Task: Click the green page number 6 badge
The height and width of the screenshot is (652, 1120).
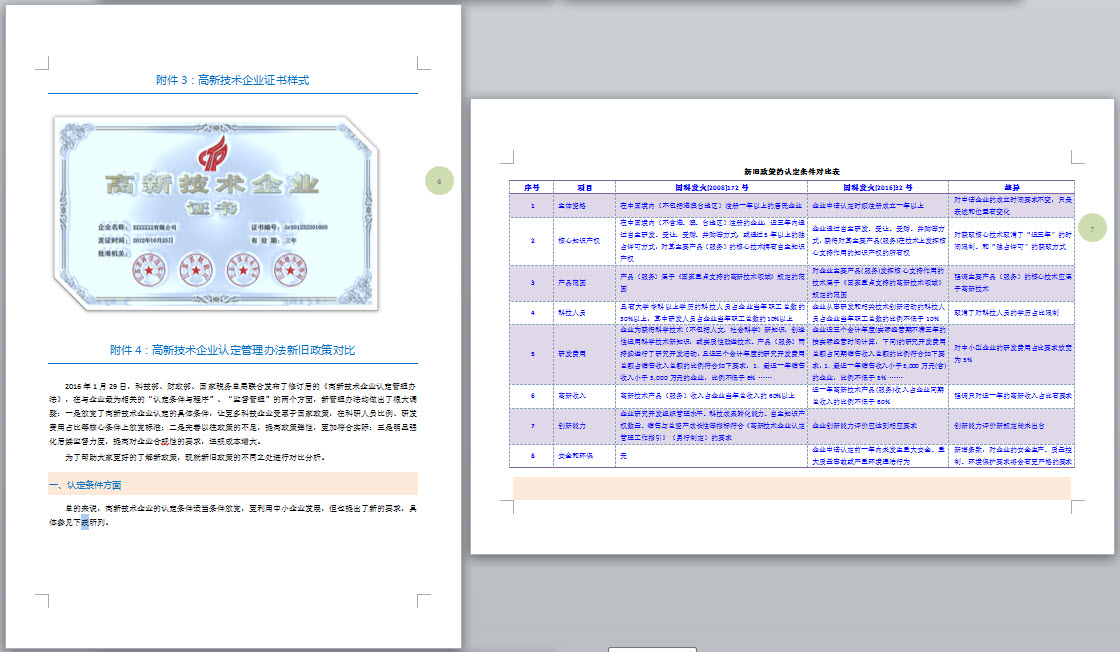Action: coord(439,181)
